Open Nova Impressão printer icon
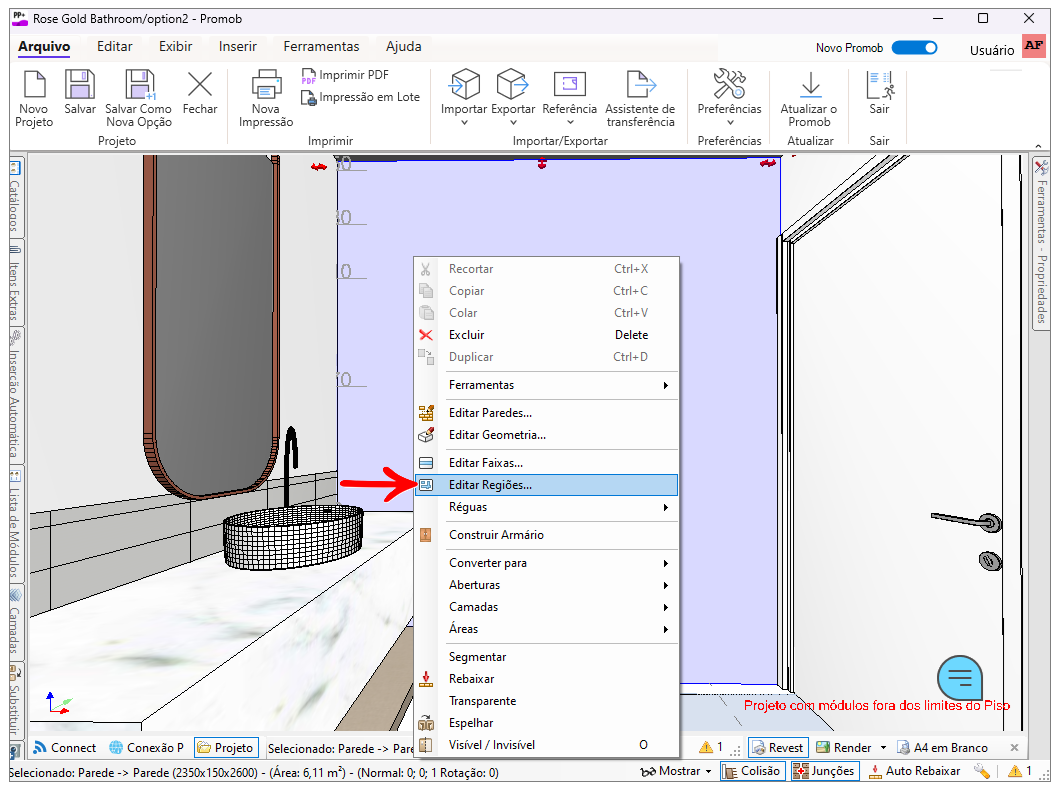Screen dimensions: 1055x792 coord(266,85)
